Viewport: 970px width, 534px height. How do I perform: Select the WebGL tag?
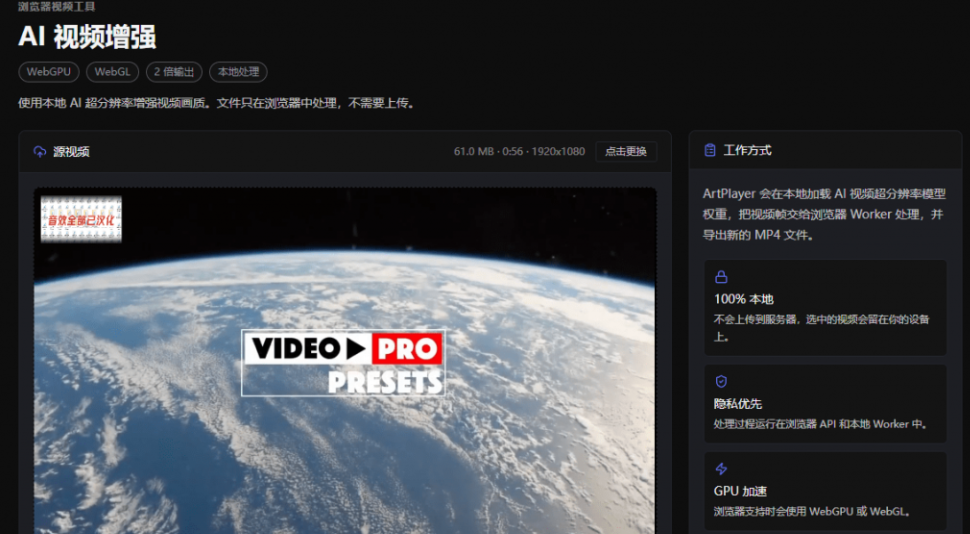click(x=113, y=72)
